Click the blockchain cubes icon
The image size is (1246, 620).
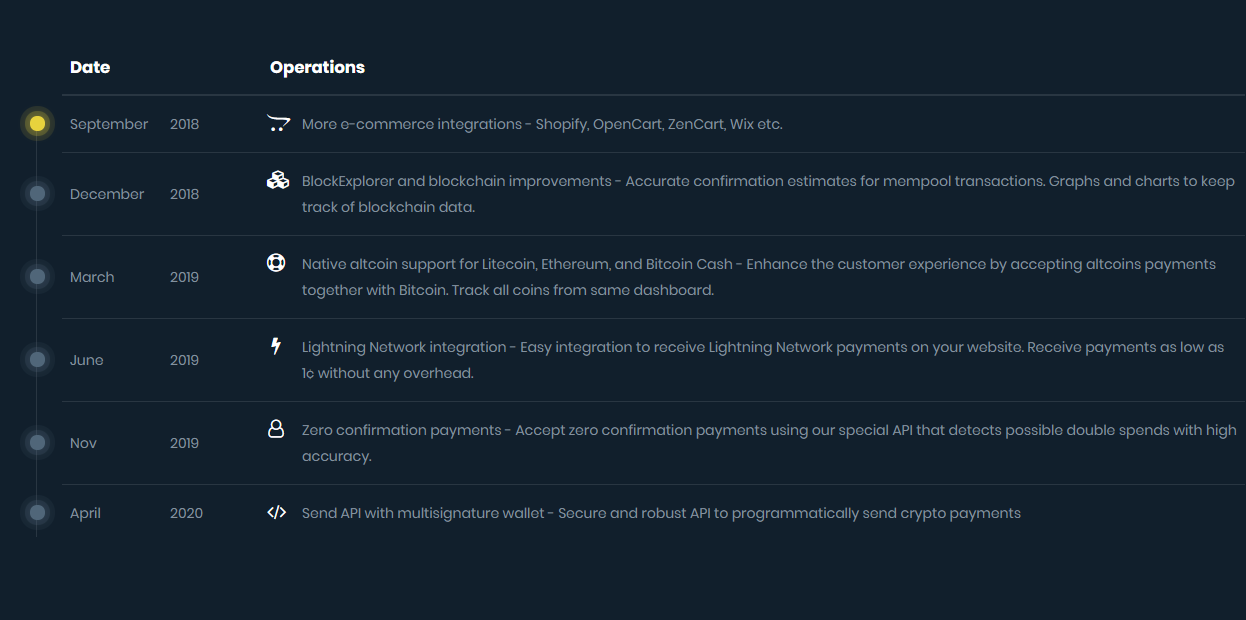pos(277,181)
